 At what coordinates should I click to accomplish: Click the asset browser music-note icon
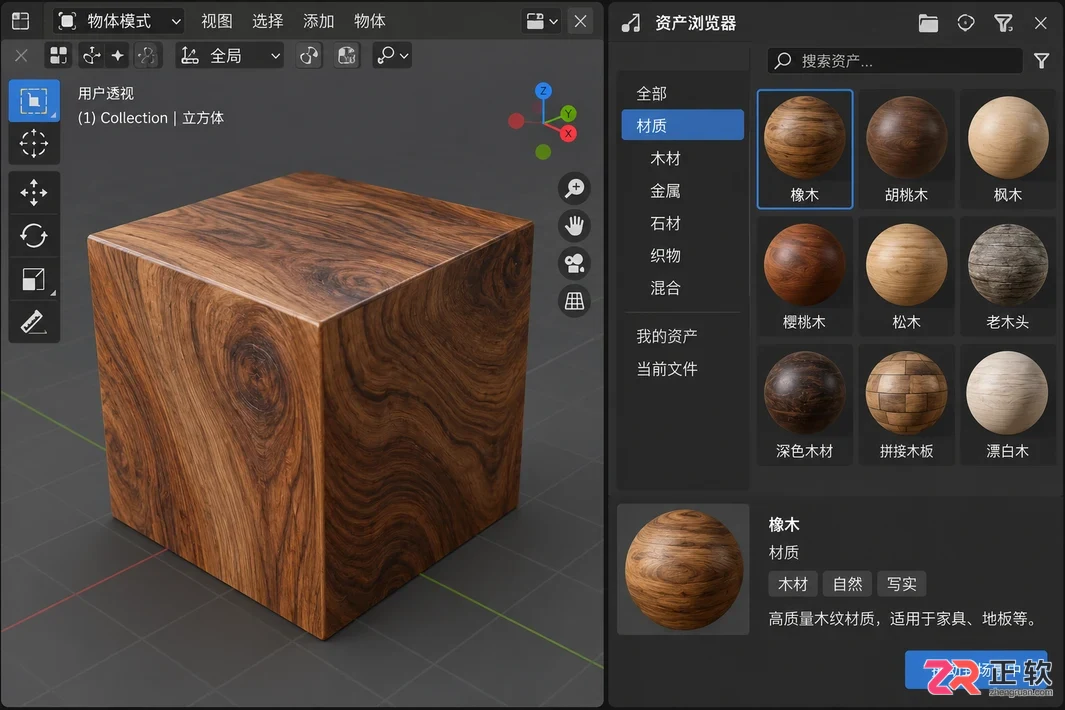pyautogui.click(x=631, y=23)
